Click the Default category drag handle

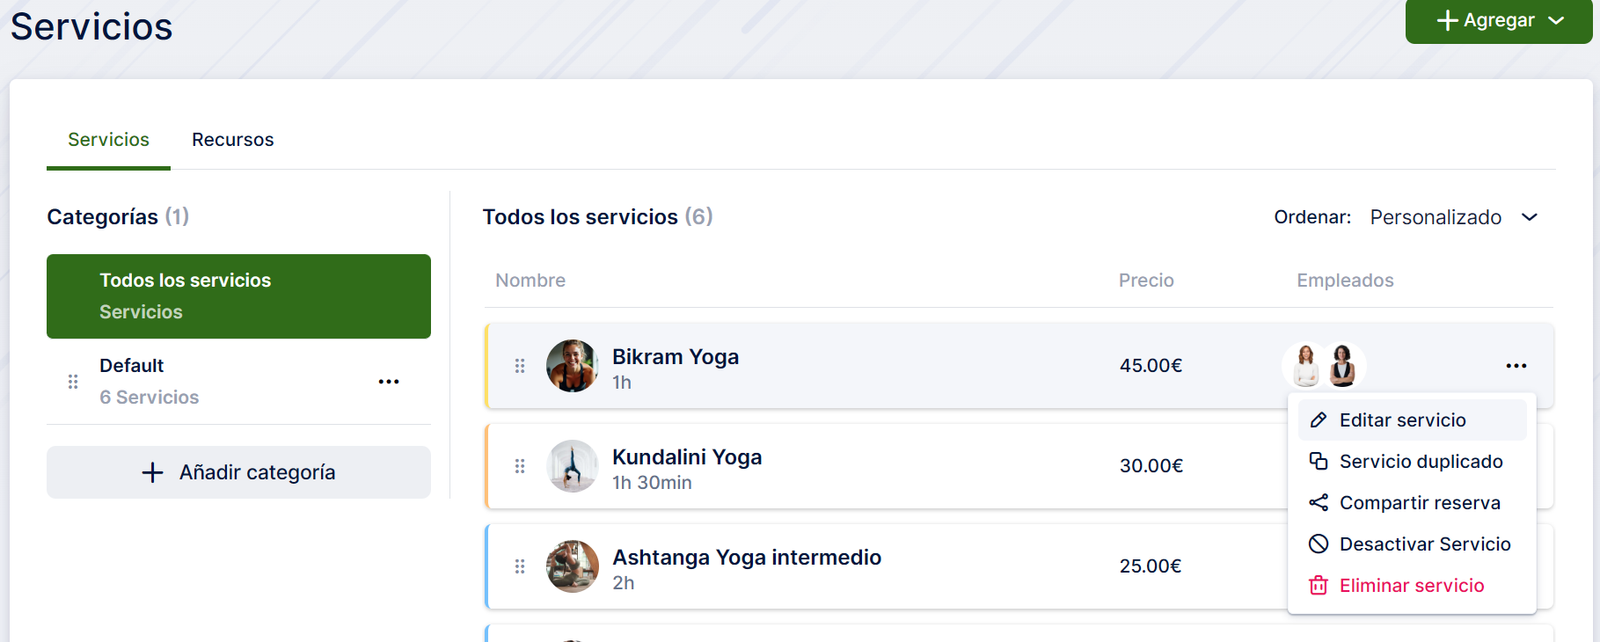73,381
